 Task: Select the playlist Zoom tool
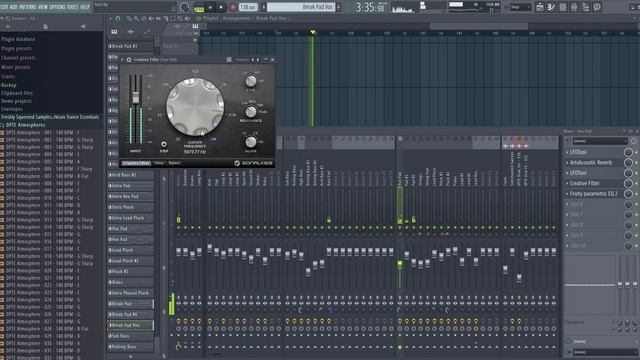(x=180, y=18)
